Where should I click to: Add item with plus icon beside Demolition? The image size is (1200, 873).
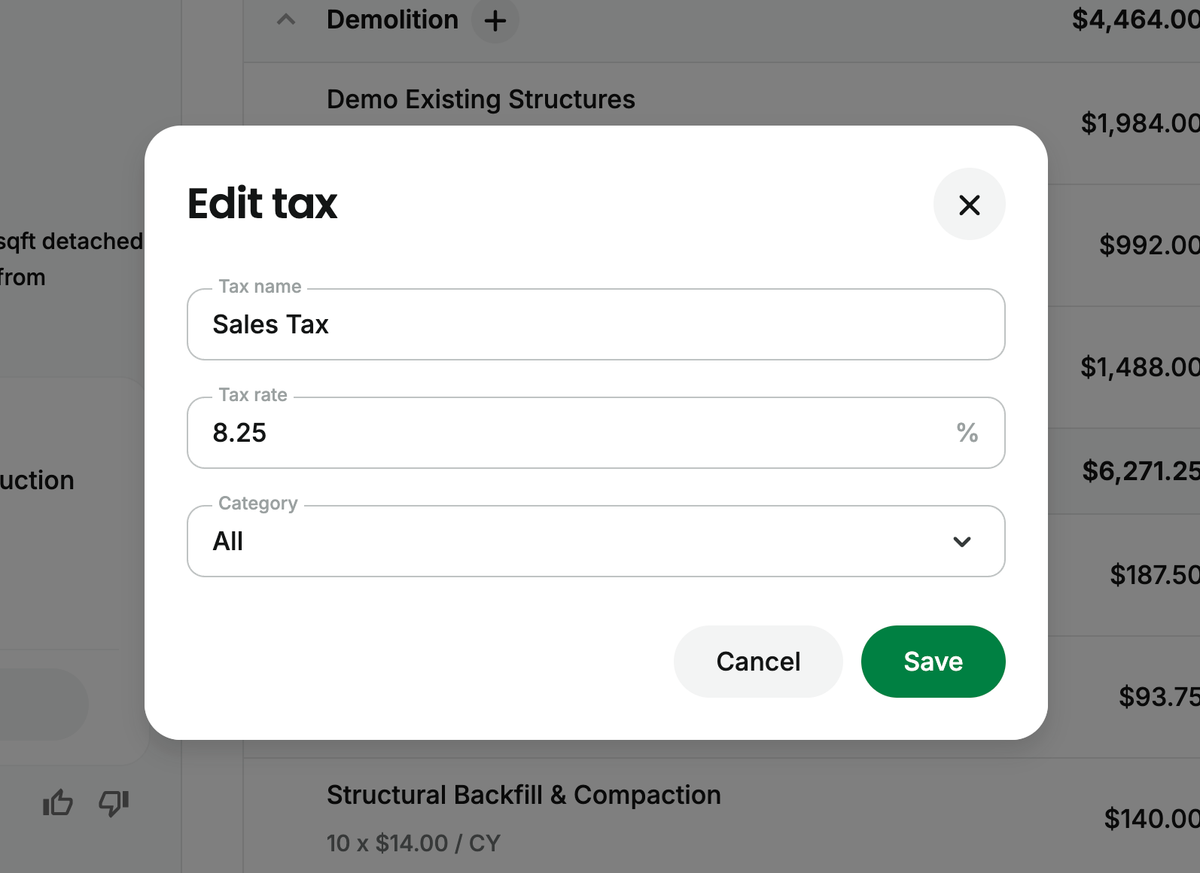494,20
